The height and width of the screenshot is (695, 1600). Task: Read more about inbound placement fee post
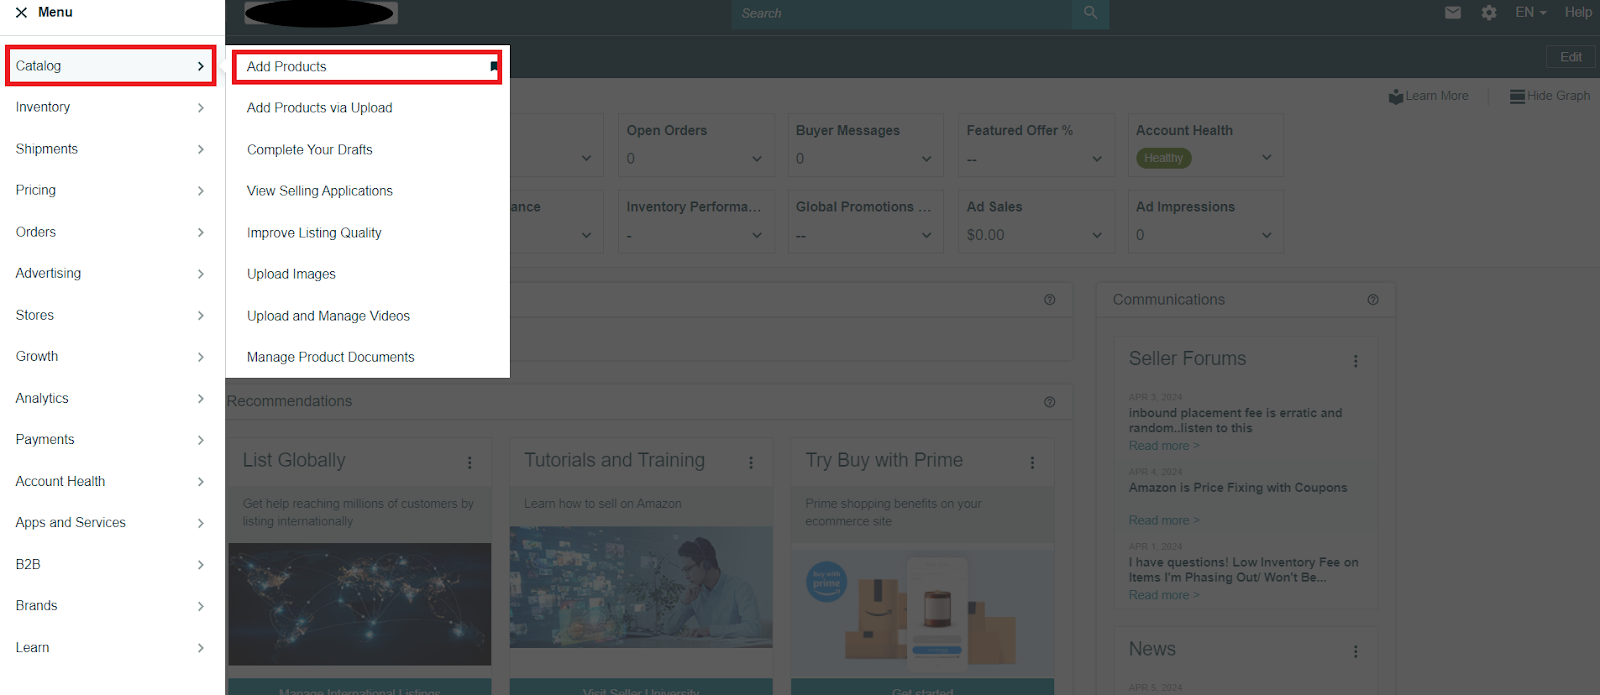coord(1164,446)
